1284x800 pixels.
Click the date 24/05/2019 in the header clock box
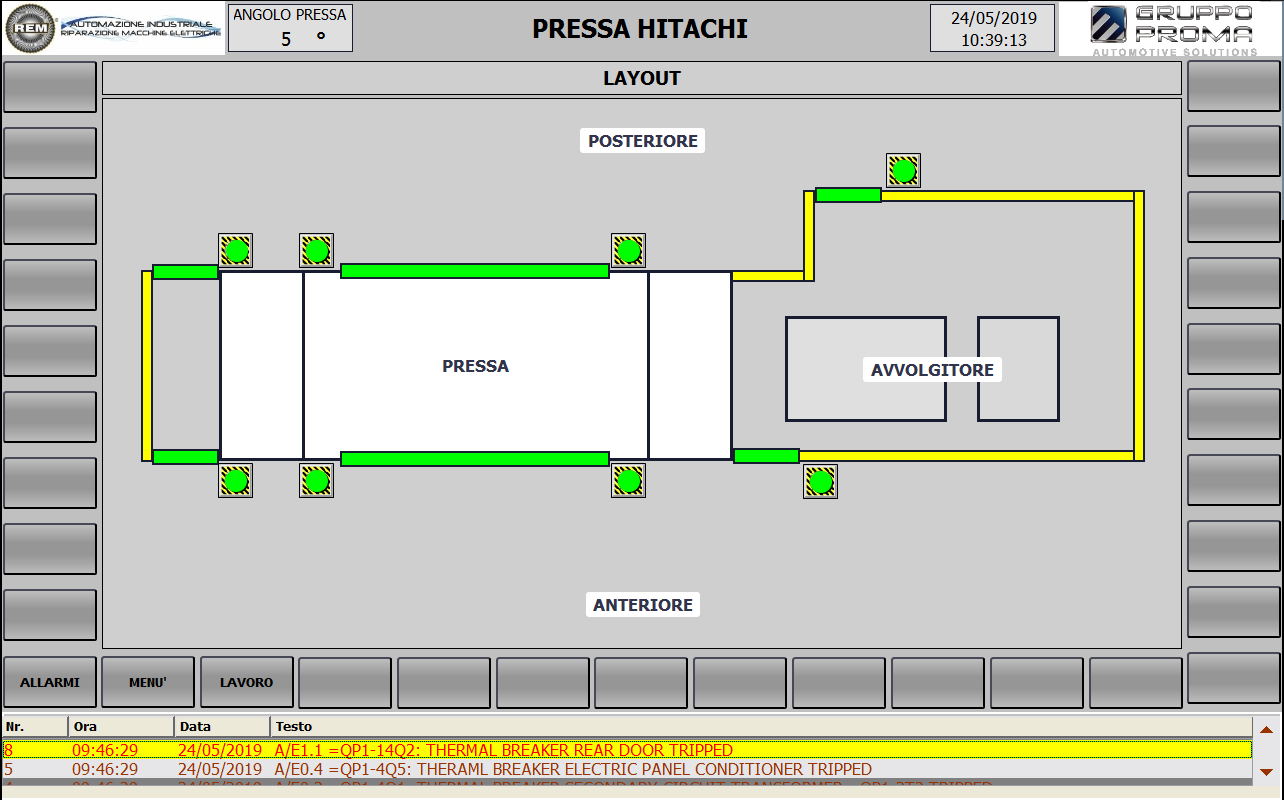993,18
